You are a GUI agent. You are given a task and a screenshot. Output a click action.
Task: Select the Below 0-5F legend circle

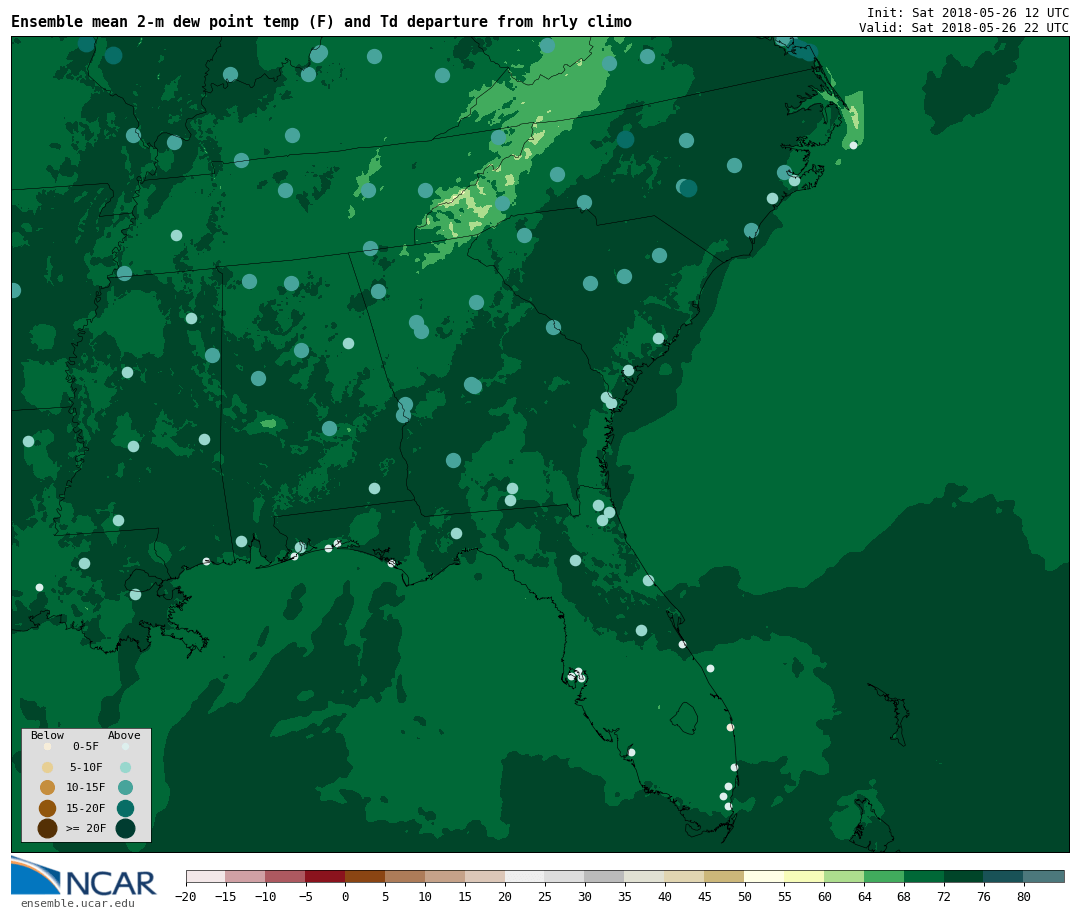(48, 747)
